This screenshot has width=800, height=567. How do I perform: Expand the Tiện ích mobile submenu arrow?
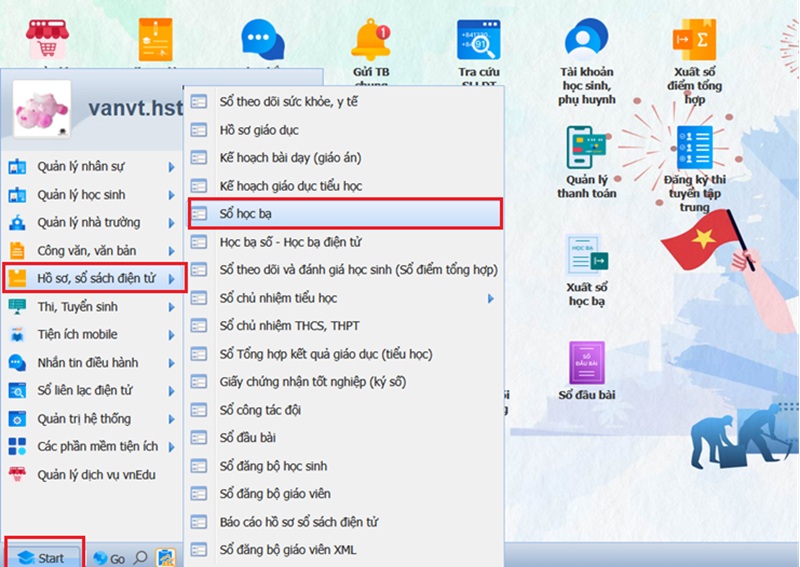[171, 335]
